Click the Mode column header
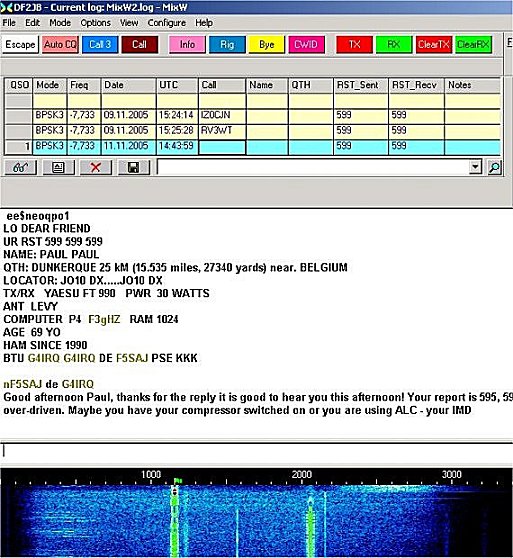The height and width of the screenshot is (558, 513). pos(50,85)
